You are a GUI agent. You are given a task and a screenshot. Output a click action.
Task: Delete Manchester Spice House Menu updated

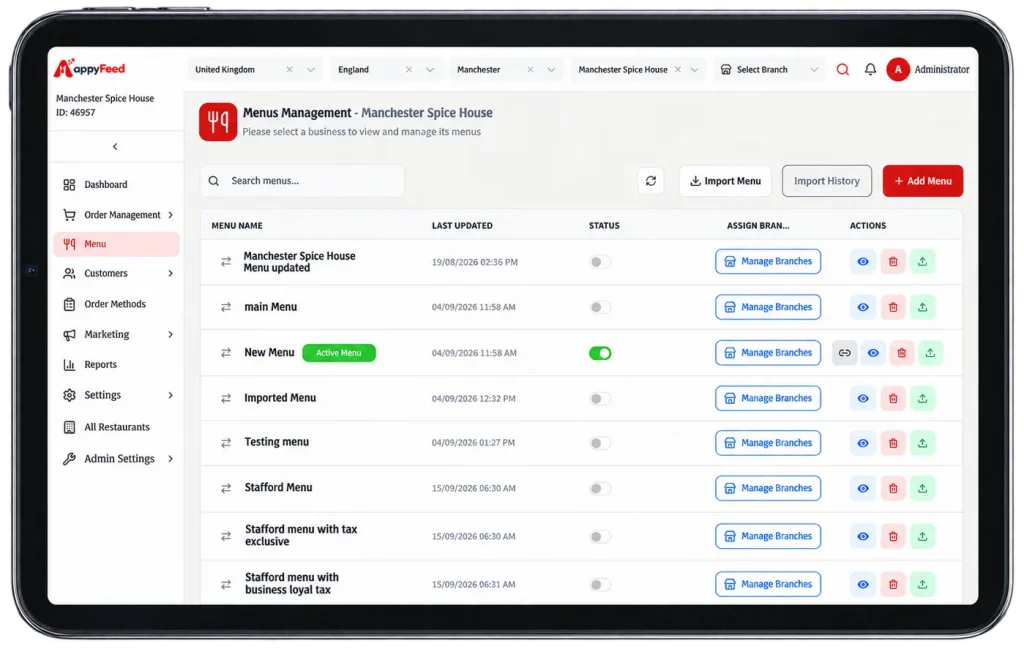893,262
